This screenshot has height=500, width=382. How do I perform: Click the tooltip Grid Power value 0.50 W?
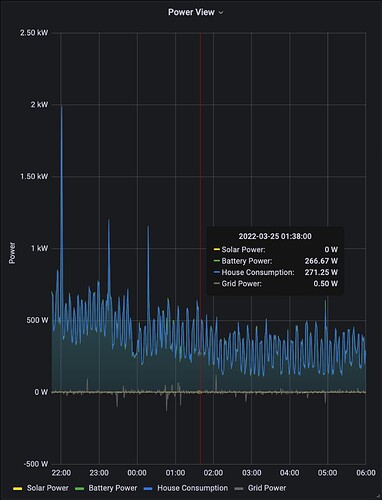[325, 283]
